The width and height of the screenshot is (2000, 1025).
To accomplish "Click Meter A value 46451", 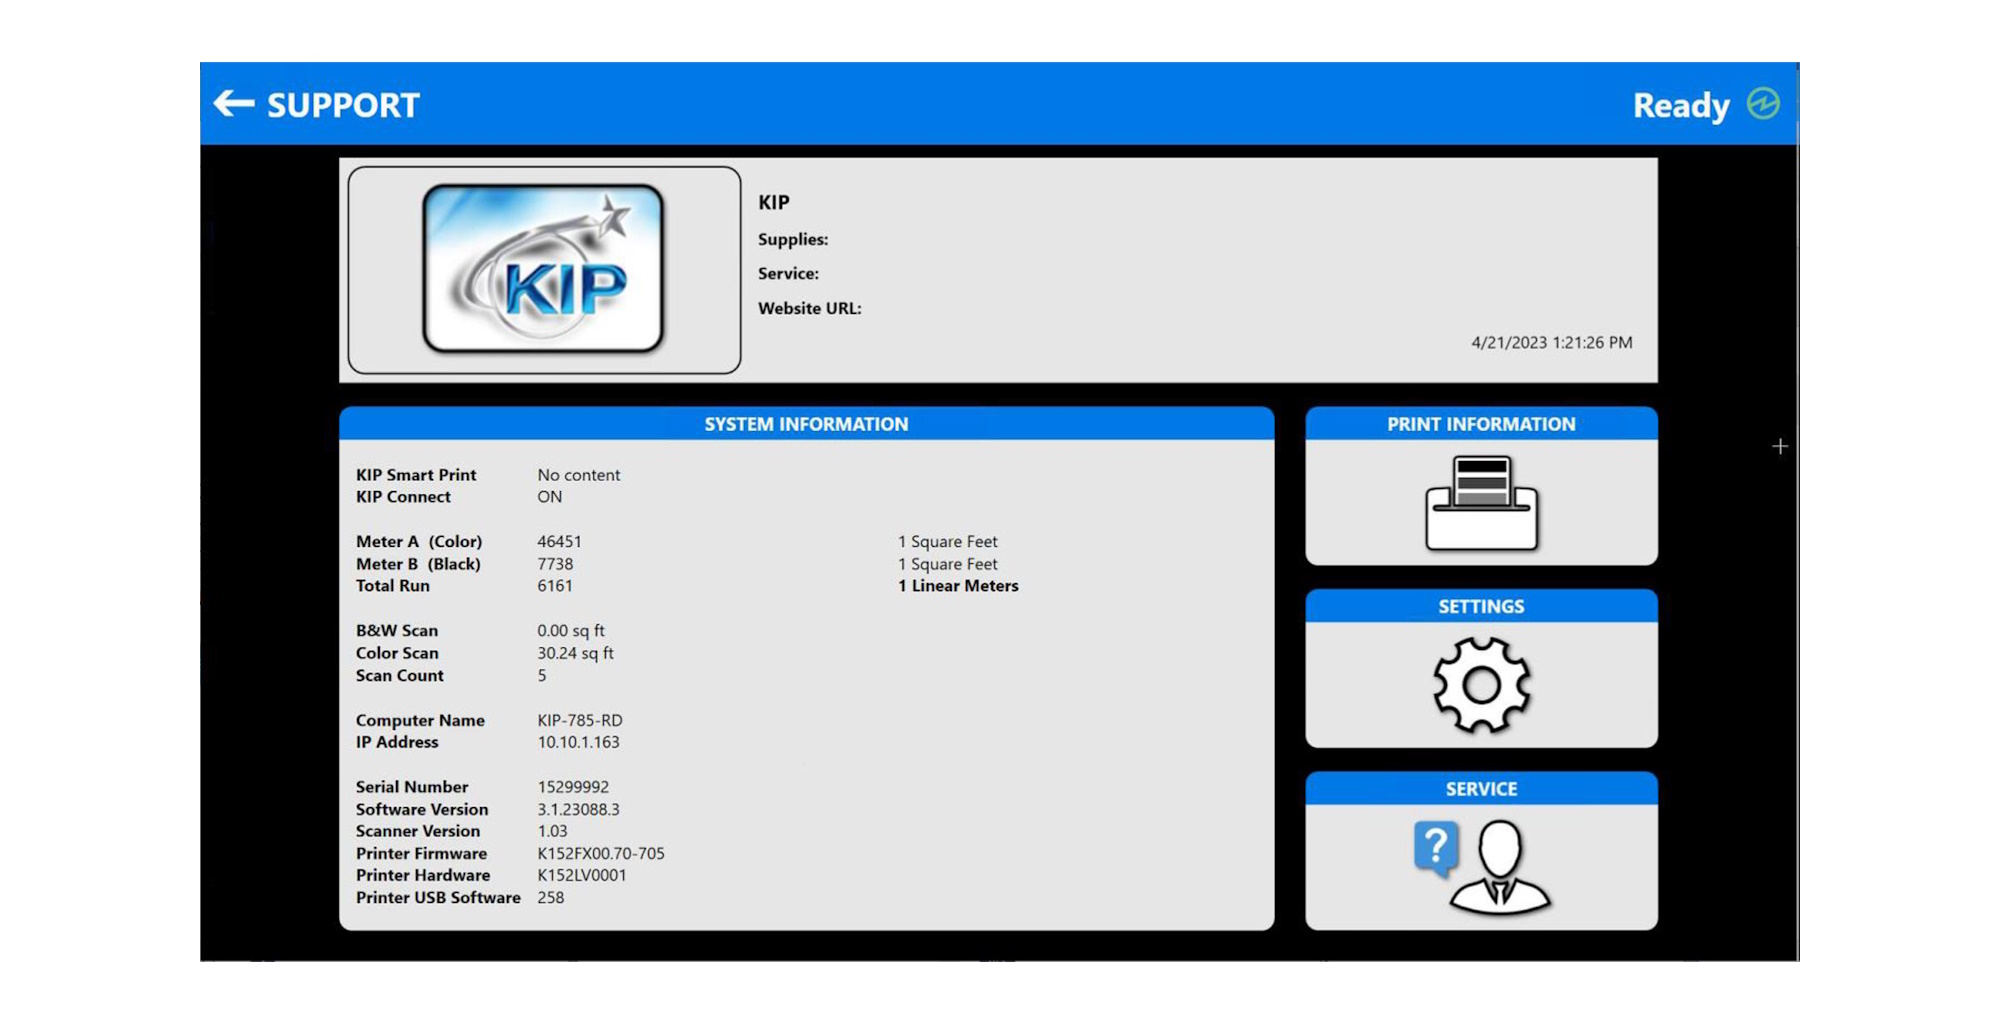I will pos(559,542).
